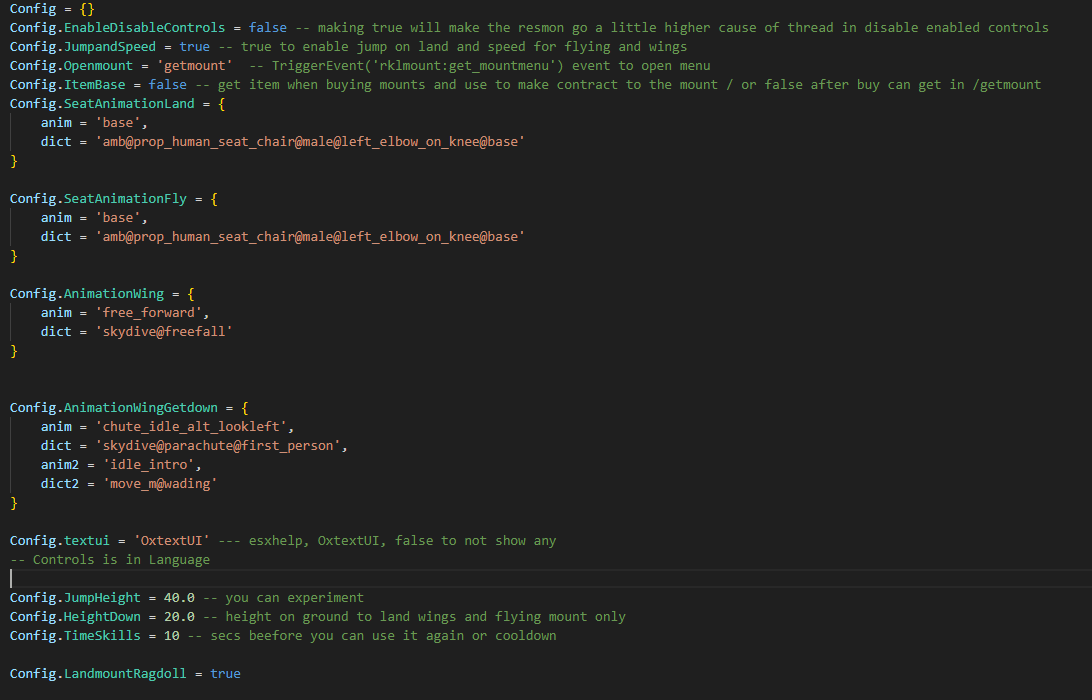Click 'Config.TimeSkills' identifier
Image resolution: width=1092 pixels, height=700 pixels.
[75, 635]
